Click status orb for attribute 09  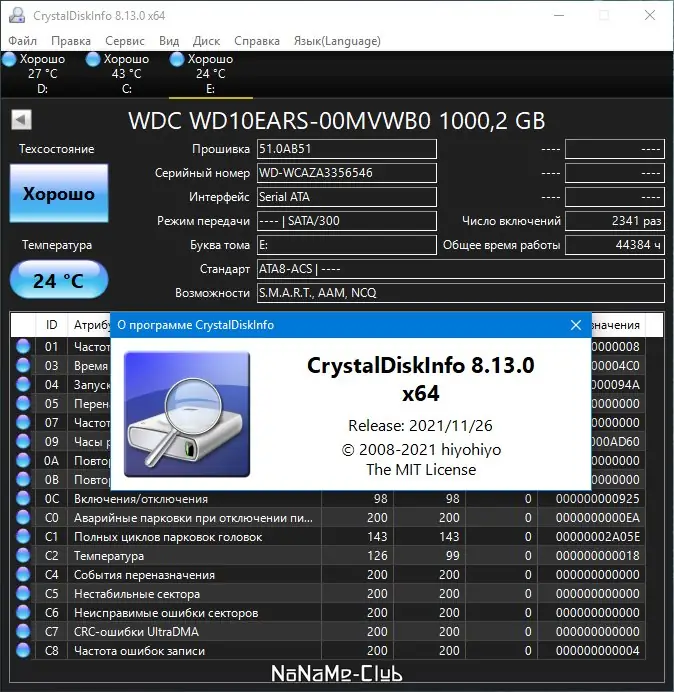[x=23, y=441]
